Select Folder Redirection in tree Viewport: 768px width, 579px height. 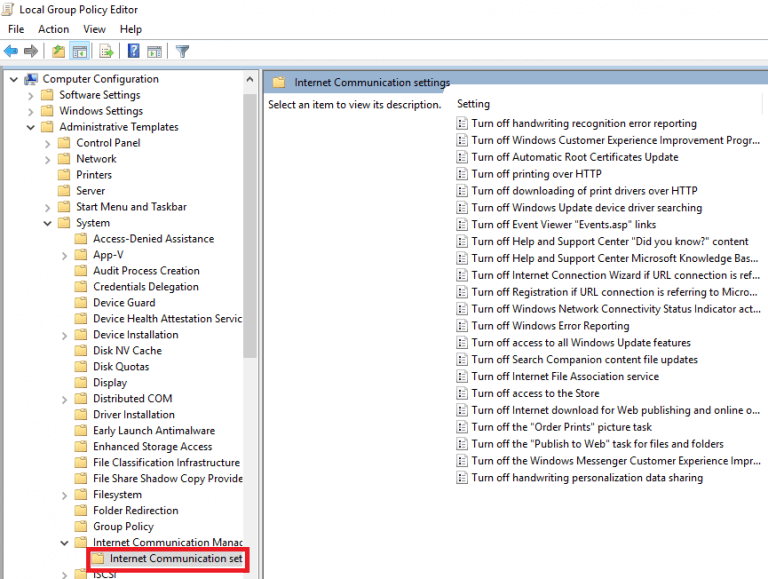pos(136,510)
